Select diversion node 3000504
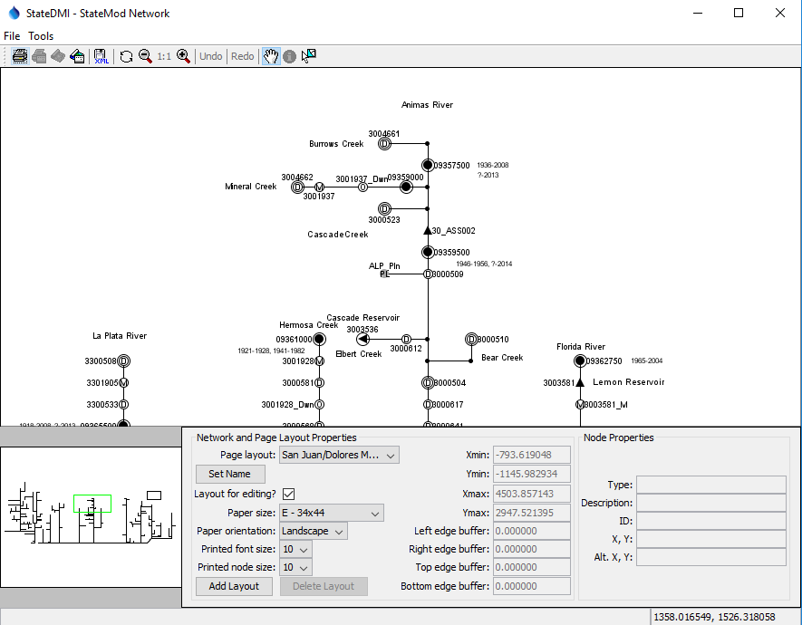This screenshot has width=802, height=625. 428,383
